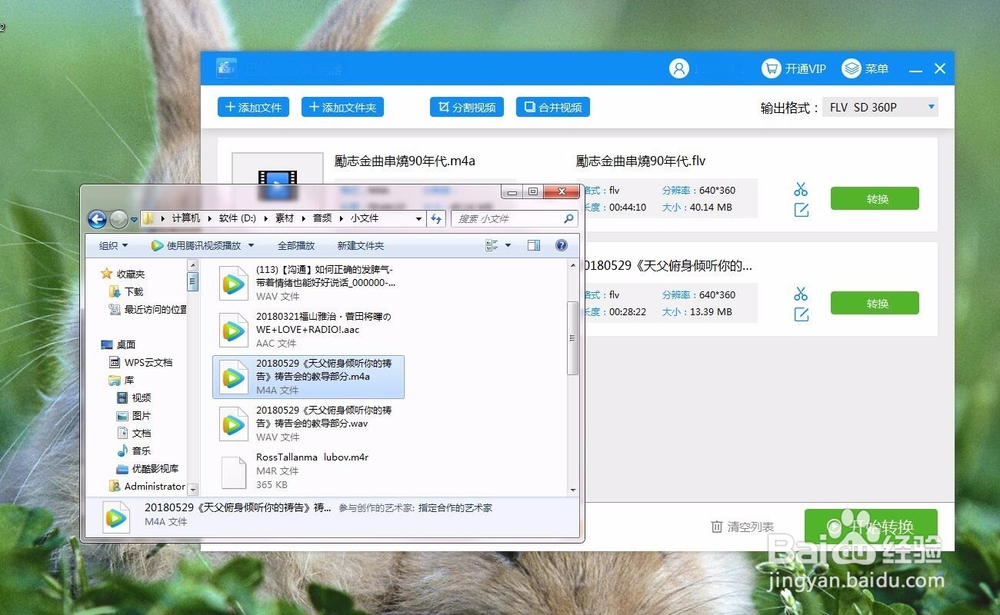Image resolution: width=1000 pixels, height=615 pixels.
Task: Click the 分割视频 toolbar button
Action: pos(466,107)
